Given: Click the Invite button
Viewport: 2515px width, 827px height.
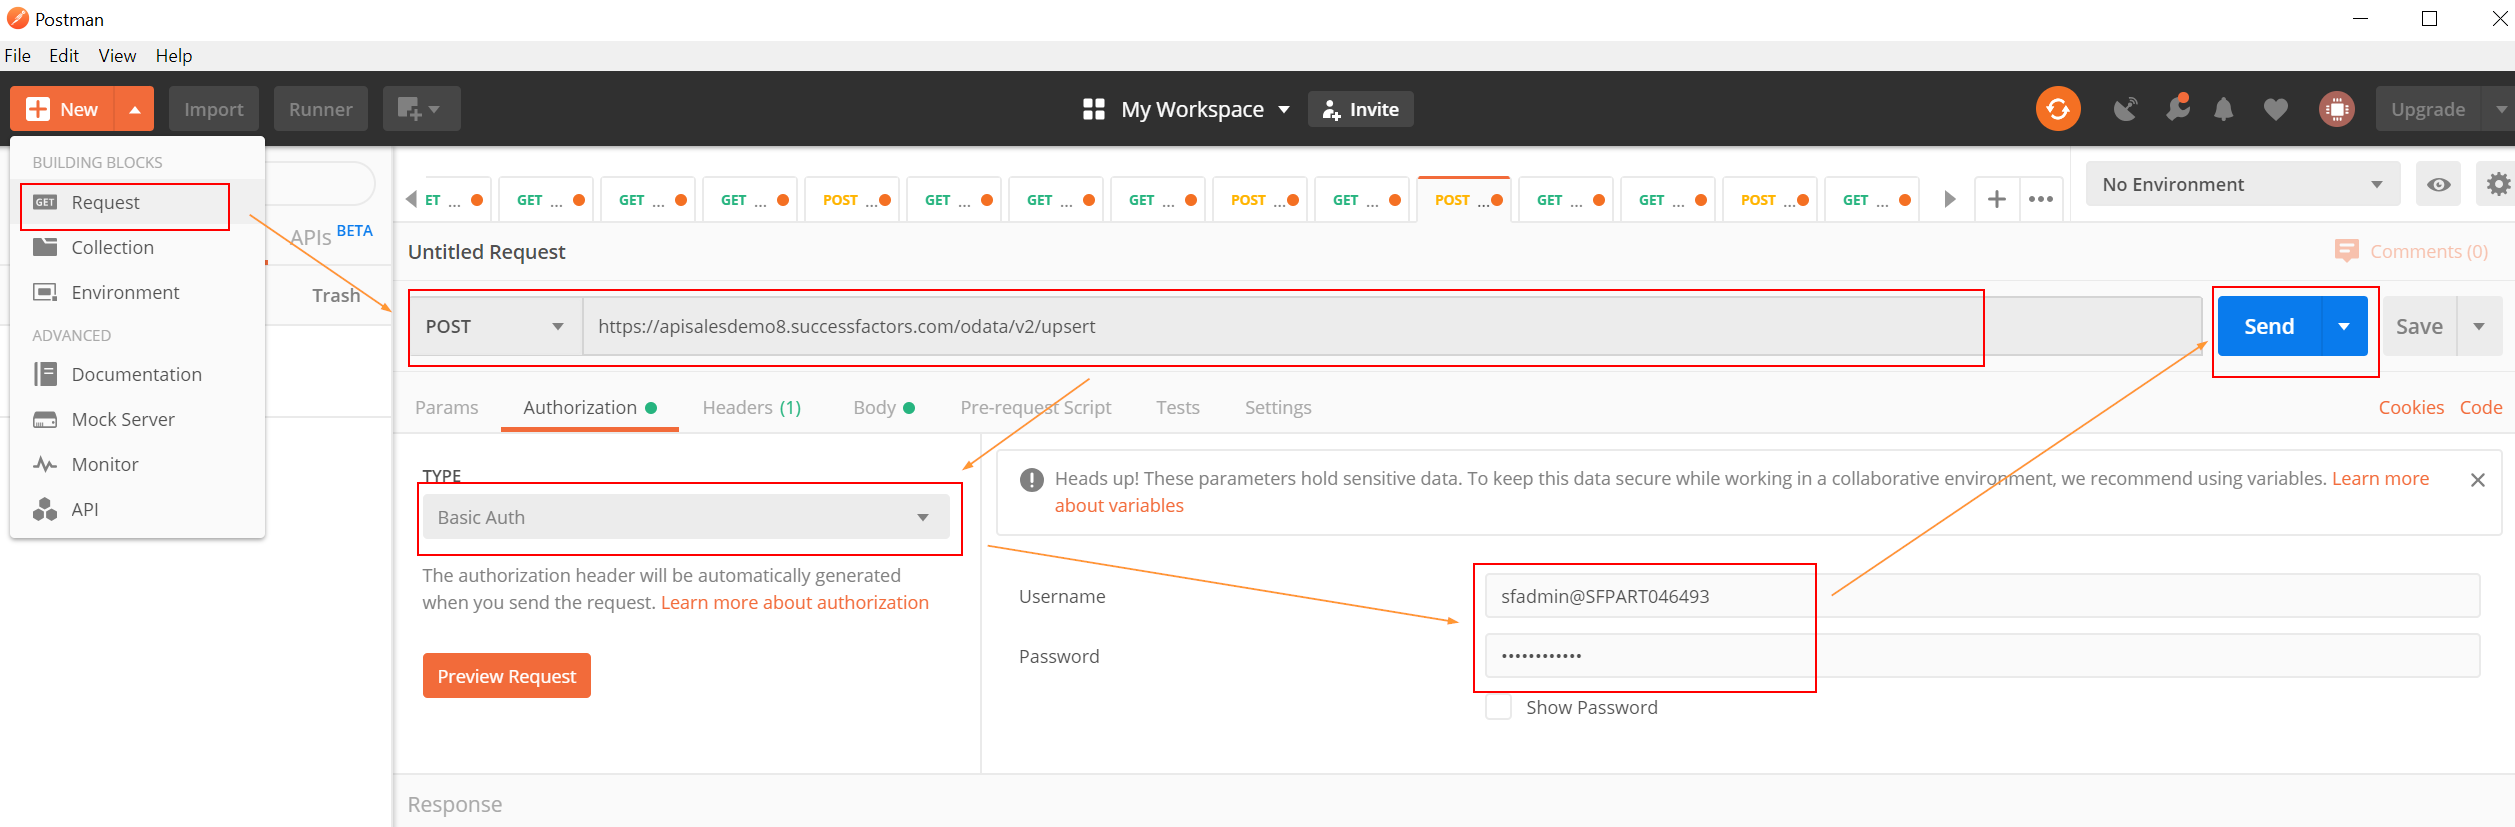Looking at the screenshot, I should (x=1361, y=109).
